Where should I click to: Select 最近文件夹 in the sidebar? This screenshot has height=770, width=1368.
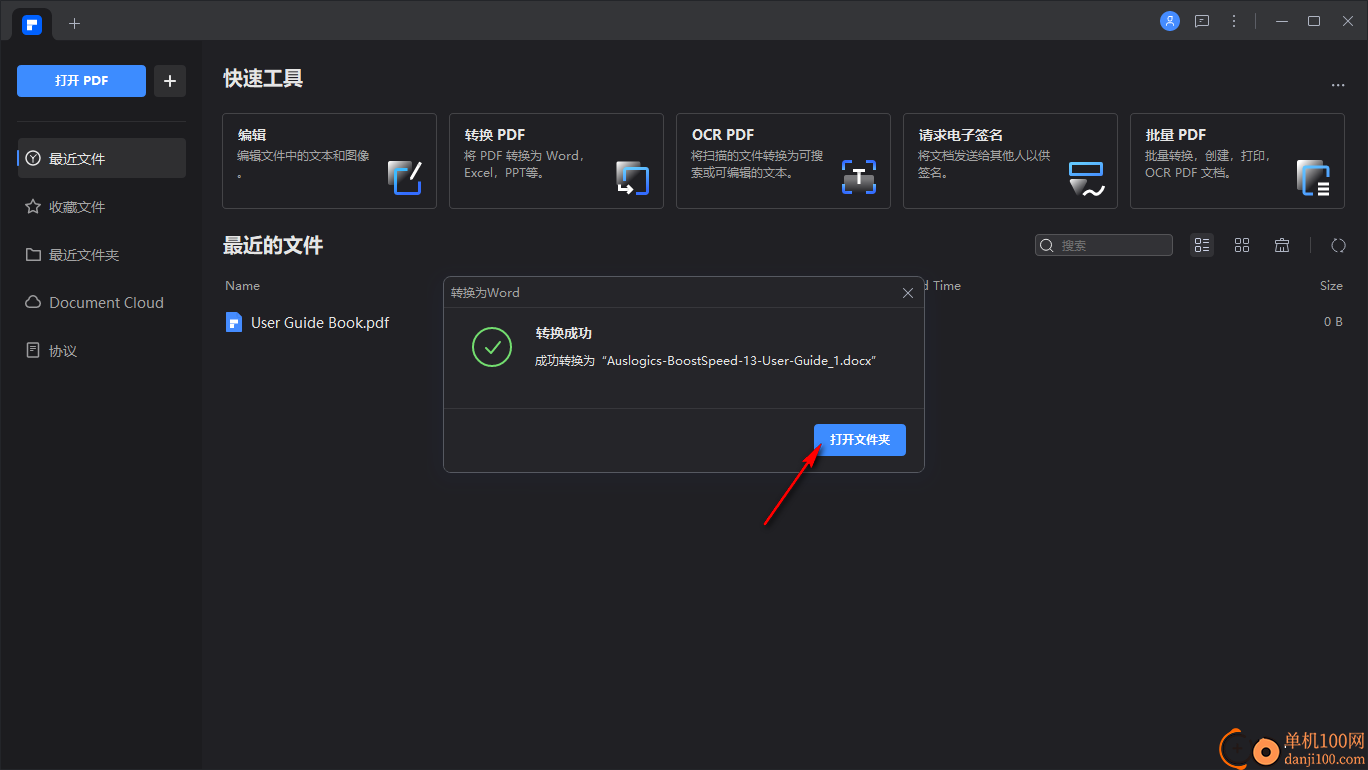[x=102, y=255]
